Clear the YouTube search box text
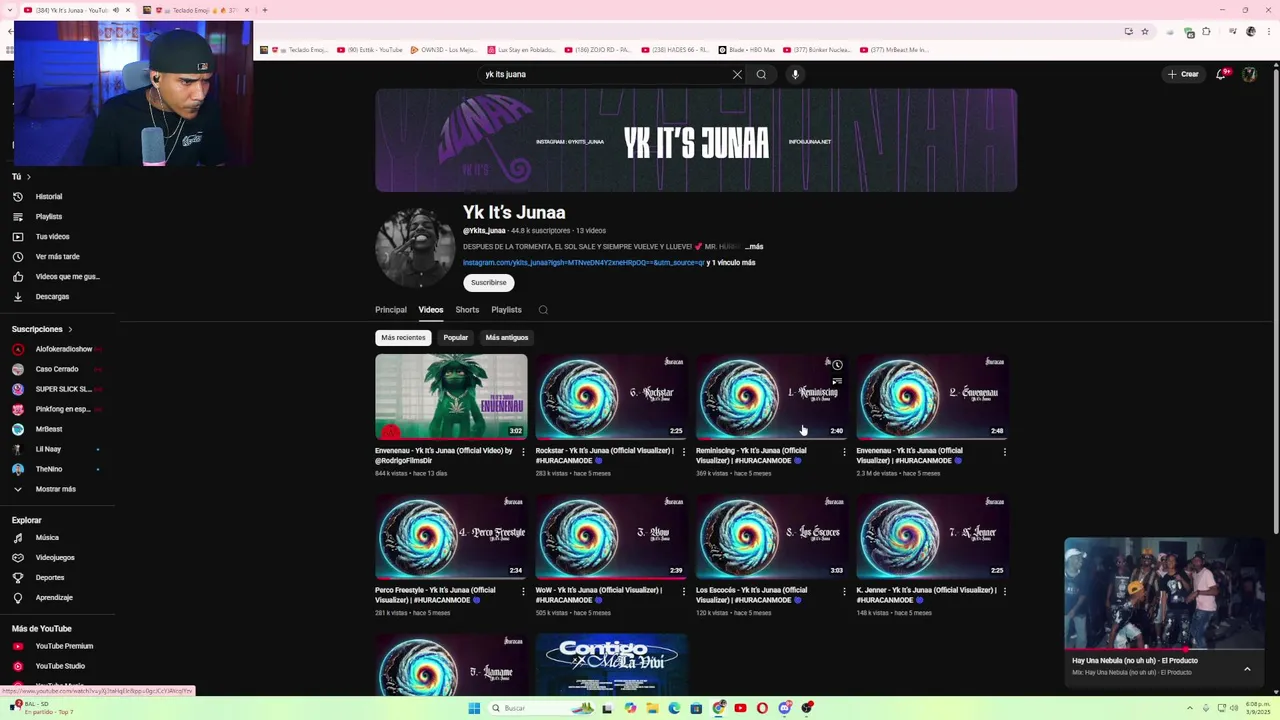 [737, 74]
